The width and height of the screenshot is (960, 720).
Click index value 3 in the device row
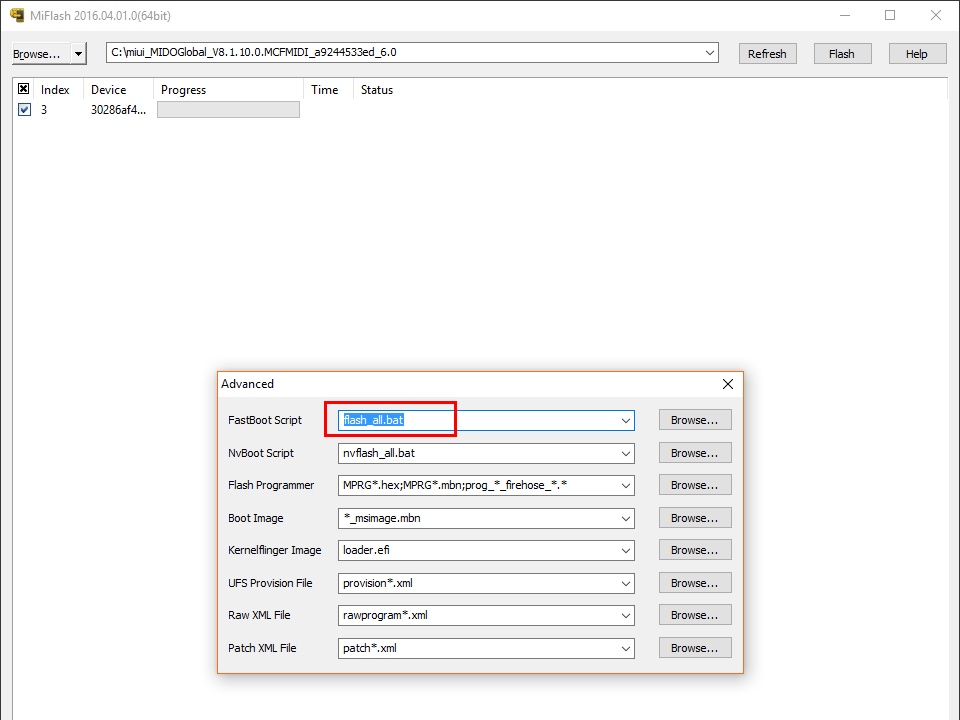coord(44,110)
